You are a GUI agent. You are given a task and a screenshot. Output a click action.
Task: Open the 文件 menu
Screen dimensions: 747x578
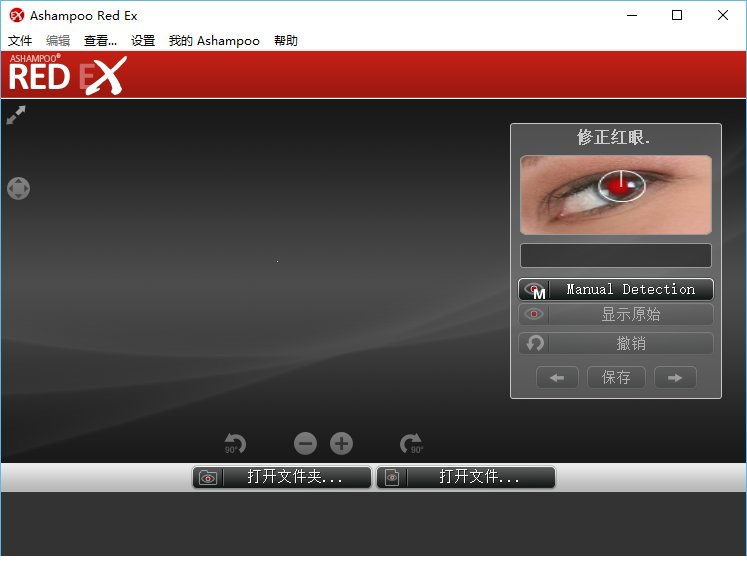coord(20,41)
